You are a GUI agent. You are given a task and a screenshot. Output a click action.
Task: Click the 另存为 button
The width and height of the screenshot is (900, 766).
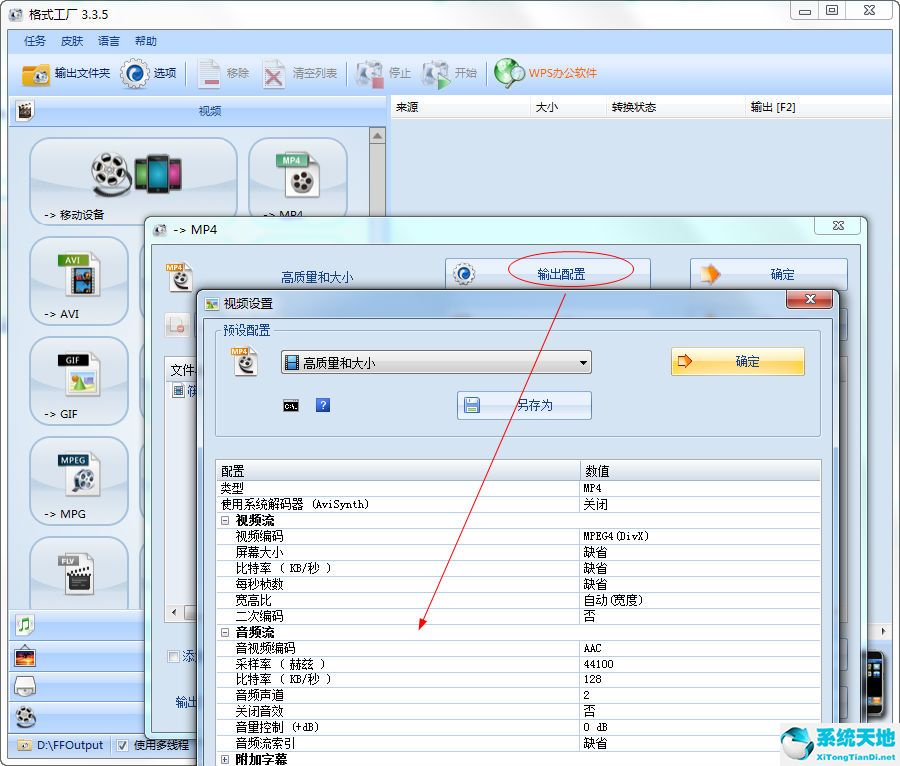pyautogui.click(x=524, y=405)
